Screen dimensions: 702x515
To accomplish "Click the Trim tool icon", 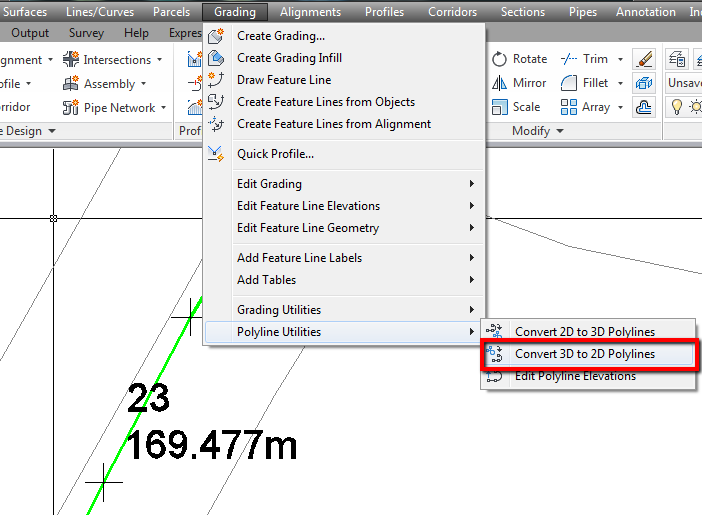I will pos(569,59).
